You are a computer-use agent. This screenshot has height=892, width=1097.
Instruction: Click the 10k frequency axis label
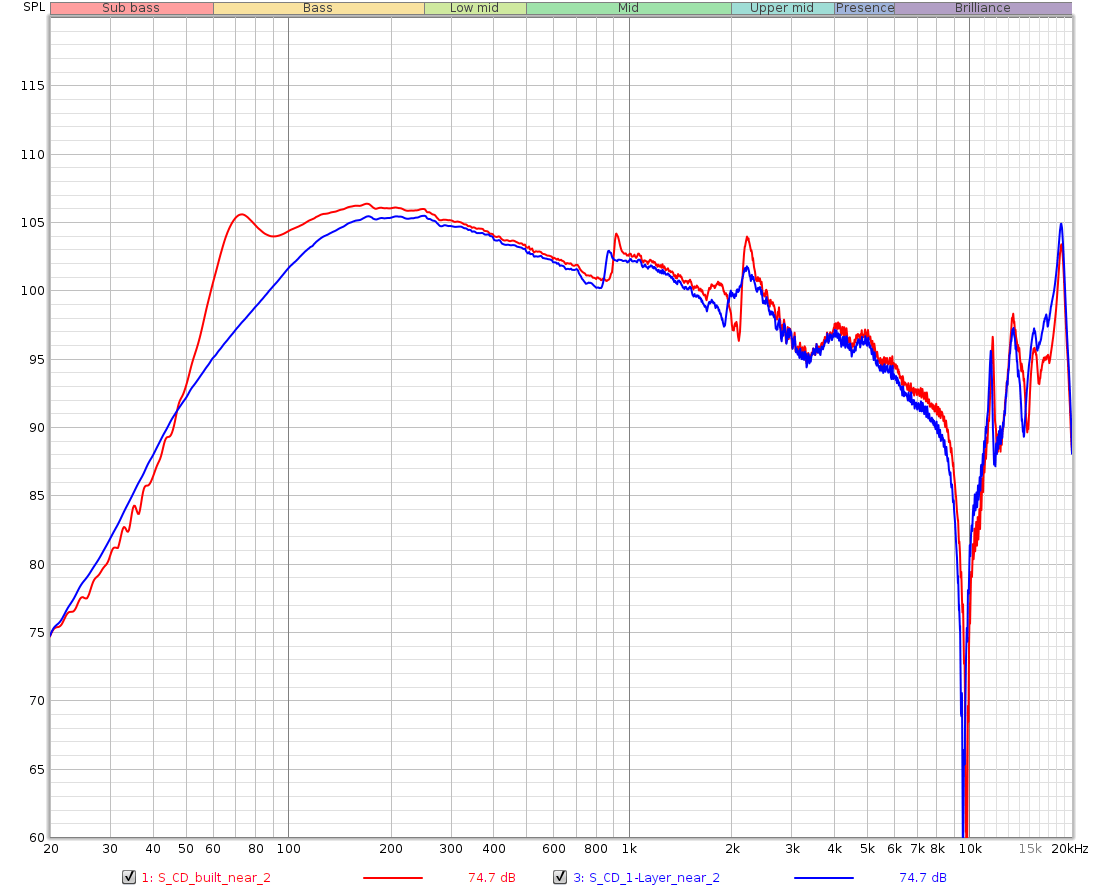coord(970,849)
